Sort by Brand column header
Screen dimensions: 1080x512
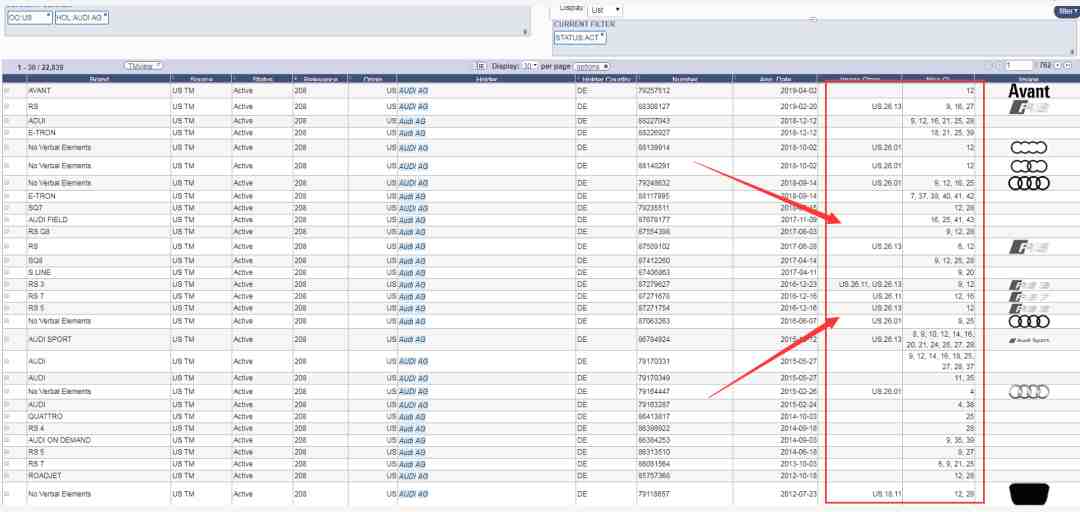pos(99,79)
